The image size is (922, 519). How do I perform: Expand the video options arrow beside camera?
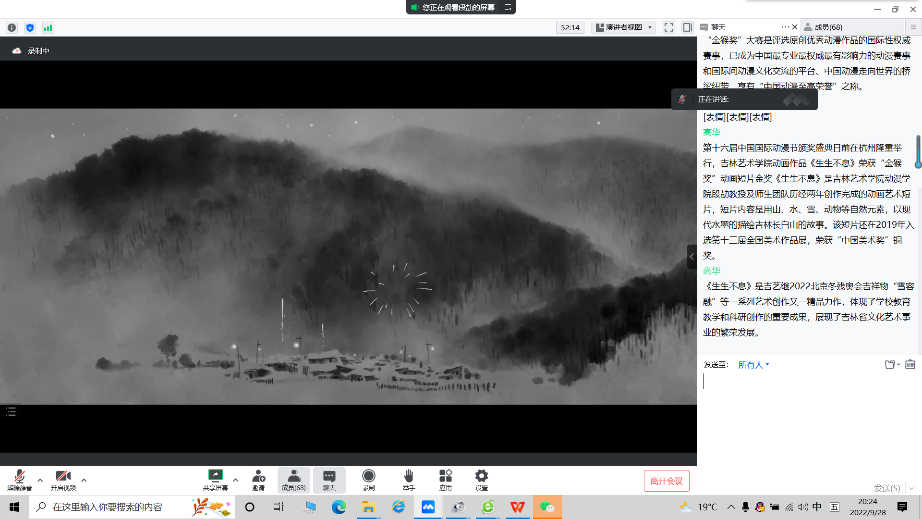click(x=83, y=480)
